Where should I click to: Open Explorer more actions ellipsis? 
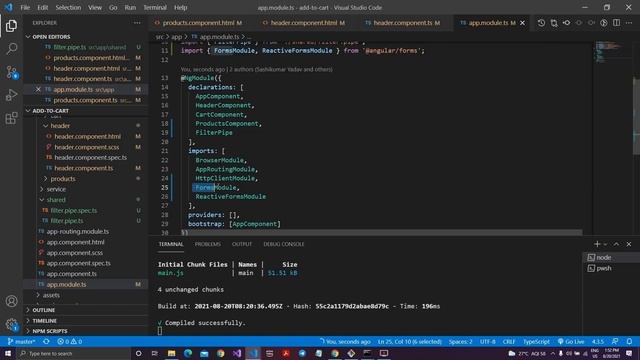pyautogui.click(x=137, y=23)
